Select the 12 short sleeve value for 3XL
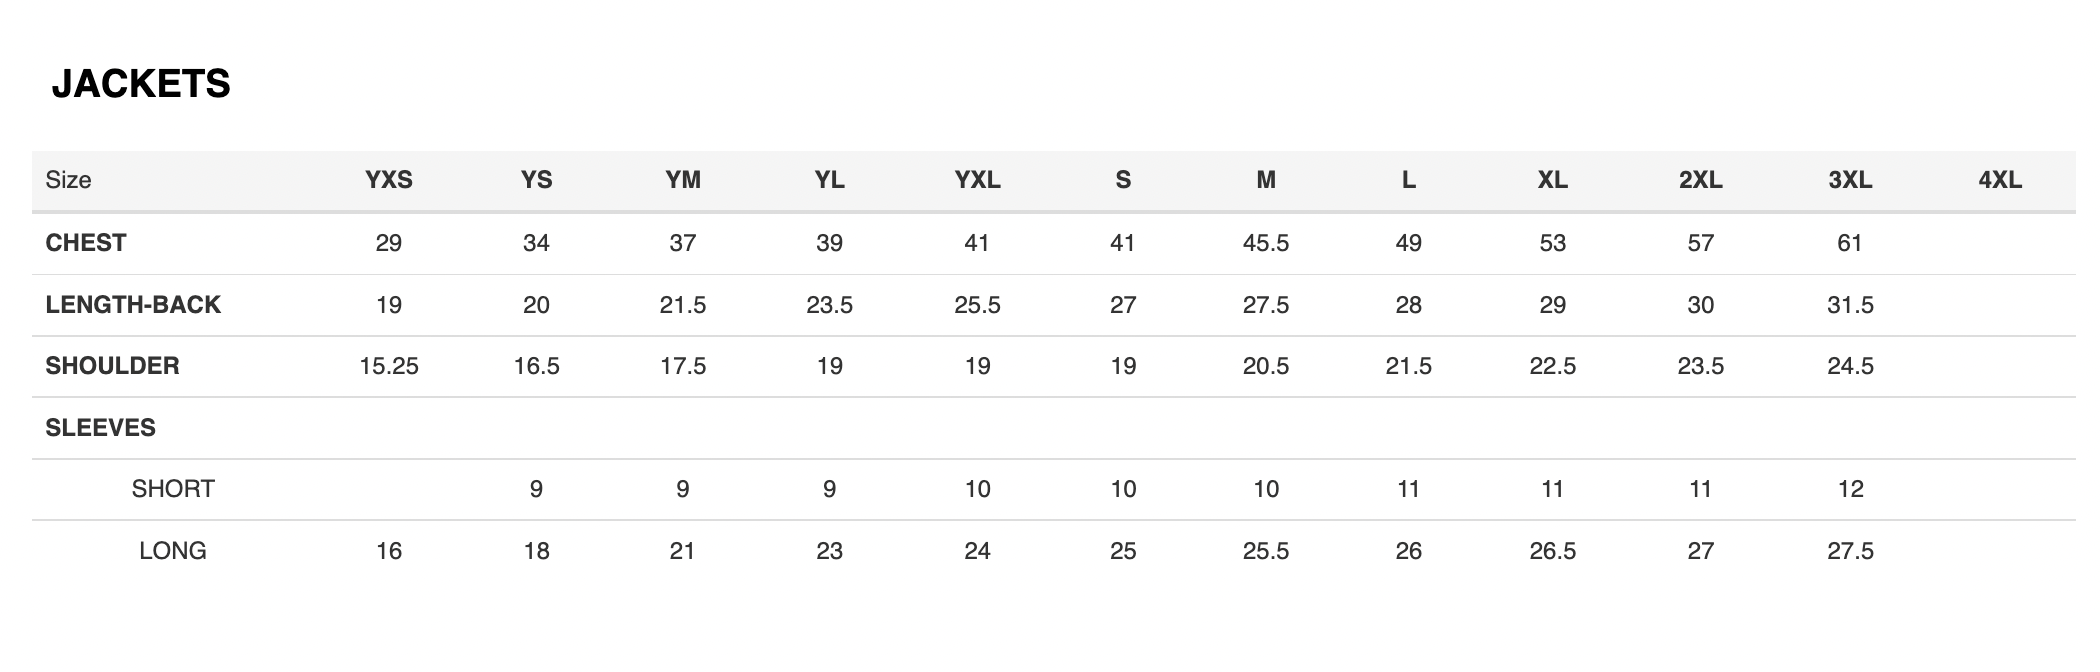Viewport: 2100px width, 672px height. 1850,489
